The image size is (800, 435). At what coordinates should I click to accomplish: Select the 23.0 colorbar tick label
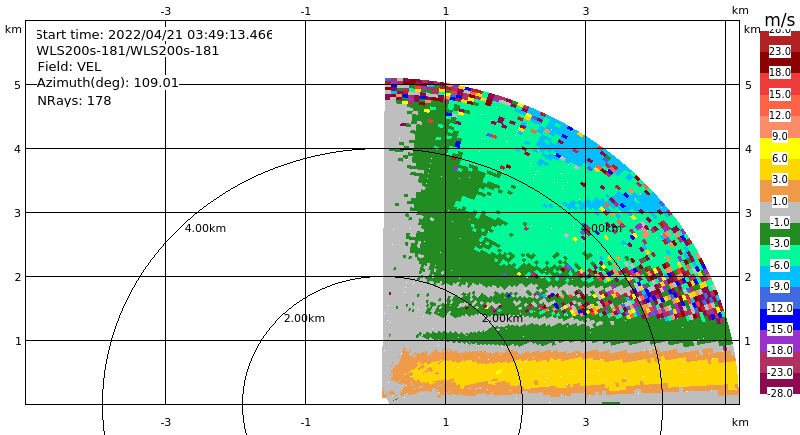[780, 51]
